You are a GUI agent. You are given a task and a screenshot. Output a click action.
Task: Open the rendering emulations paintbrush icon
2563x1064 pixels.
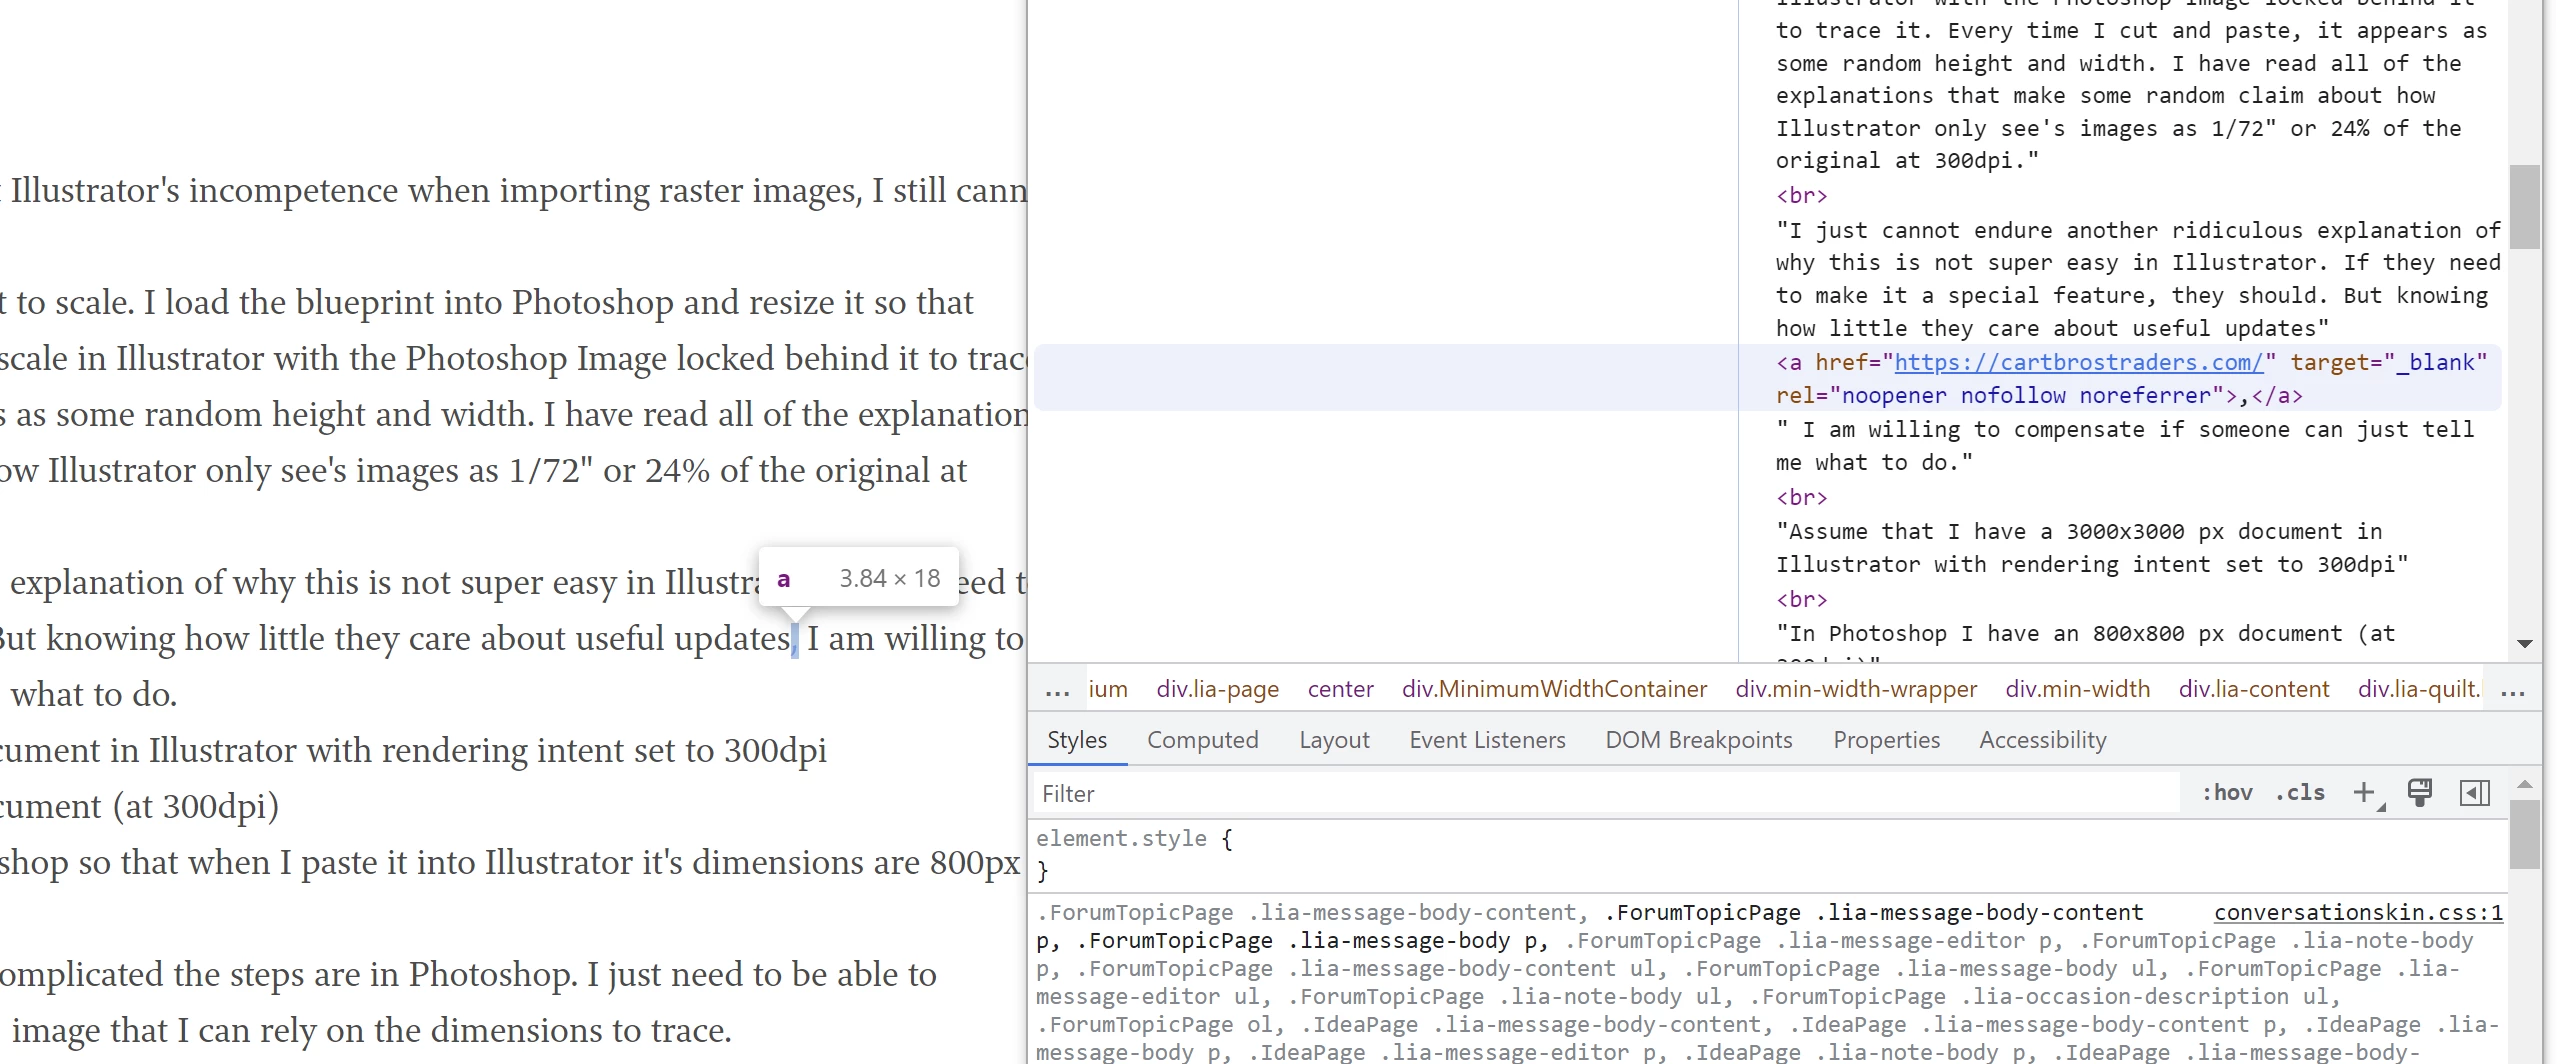(2420, 793)
